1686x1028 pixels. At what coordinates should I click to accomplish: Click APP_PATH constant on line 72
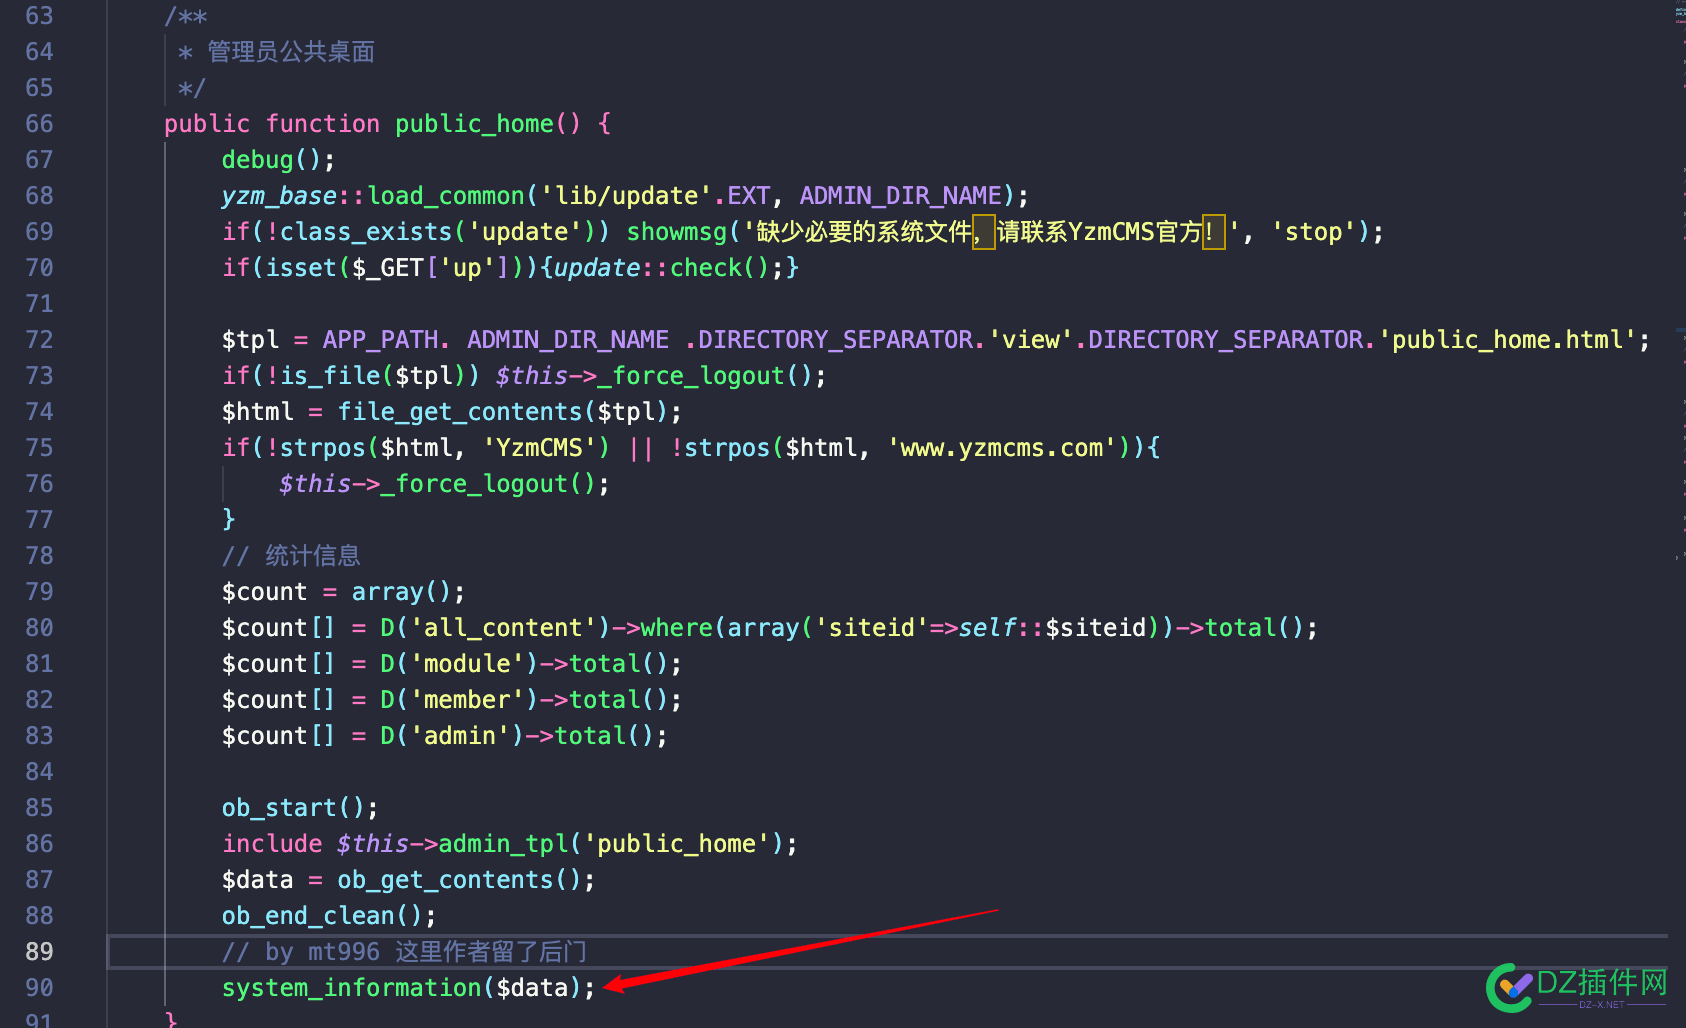(x=380, y=340)
